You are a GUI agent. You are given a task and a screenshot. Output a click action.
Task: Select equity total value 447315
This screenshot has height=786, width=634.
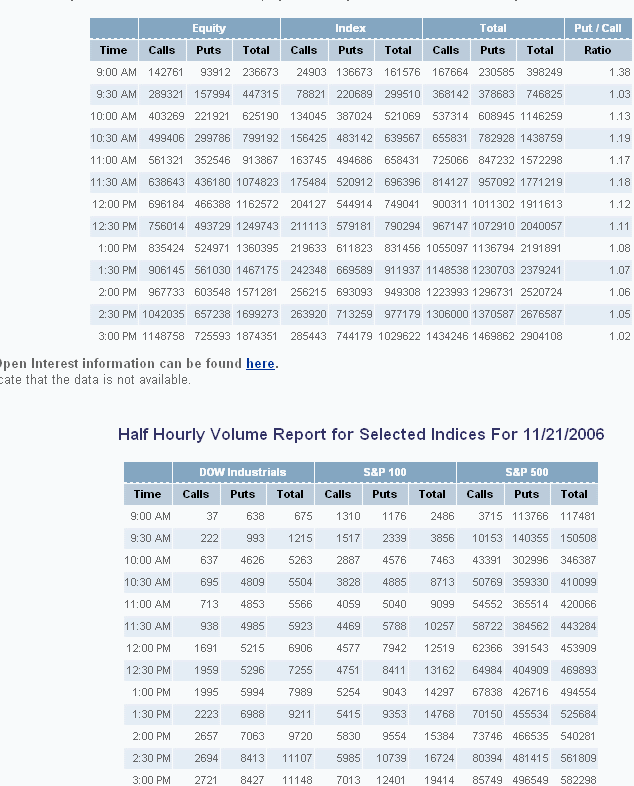tap(260, 94)
